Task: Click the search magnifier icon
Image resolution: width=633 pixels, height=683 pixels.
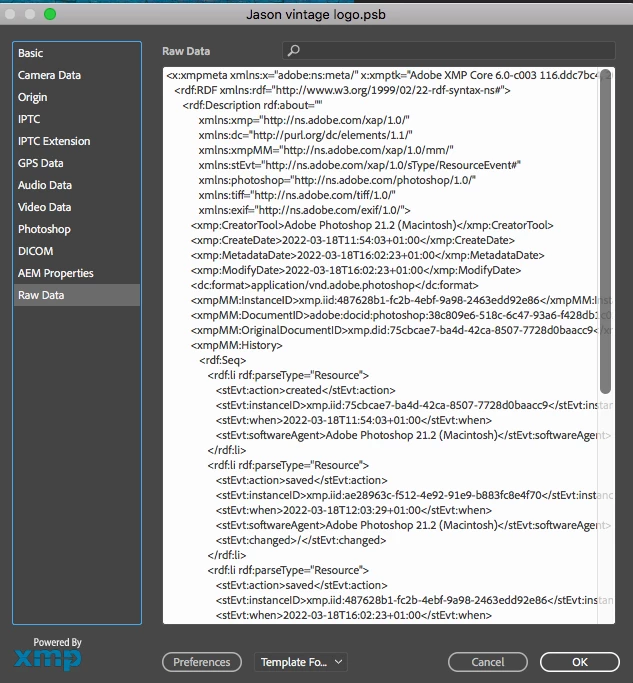Action: pos(294,51)
